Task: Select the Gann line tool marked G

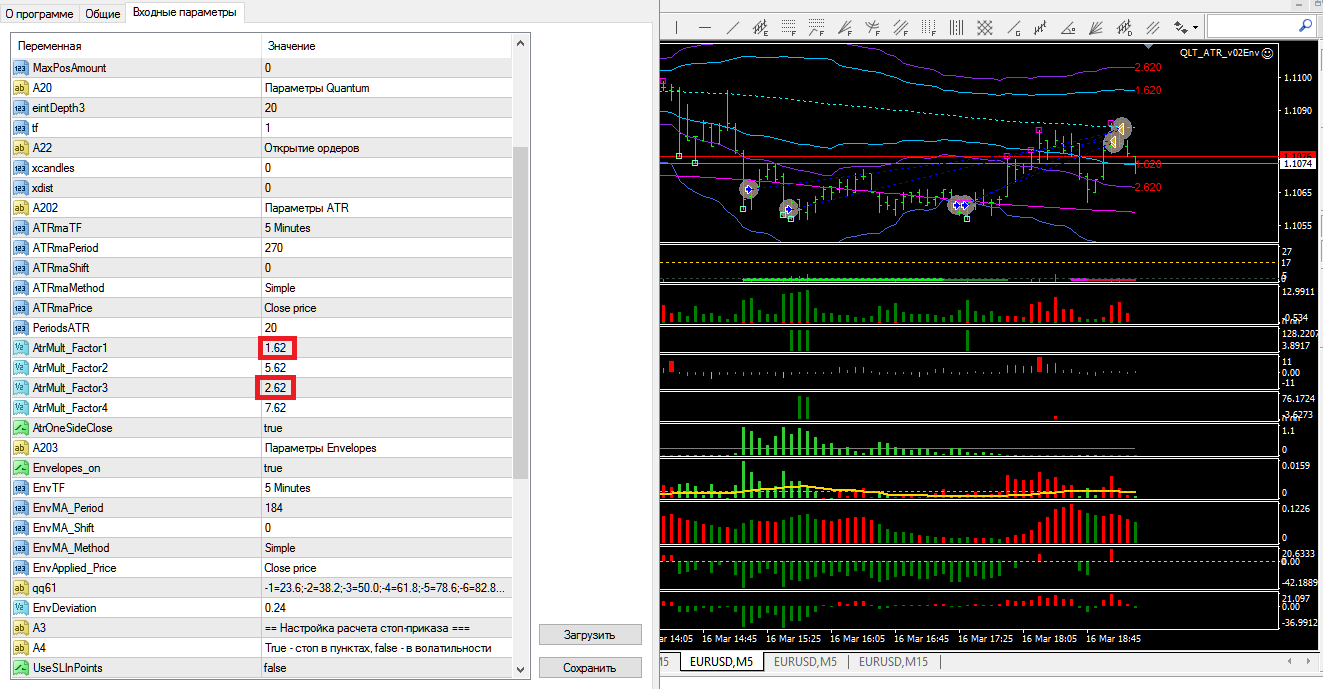Action: coord(1013,27)
